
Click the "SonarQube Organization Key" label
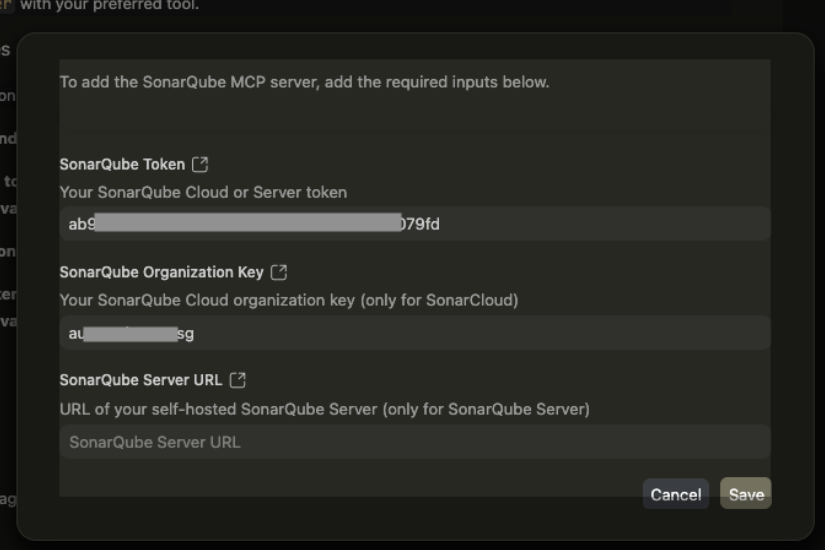point(161,272)
